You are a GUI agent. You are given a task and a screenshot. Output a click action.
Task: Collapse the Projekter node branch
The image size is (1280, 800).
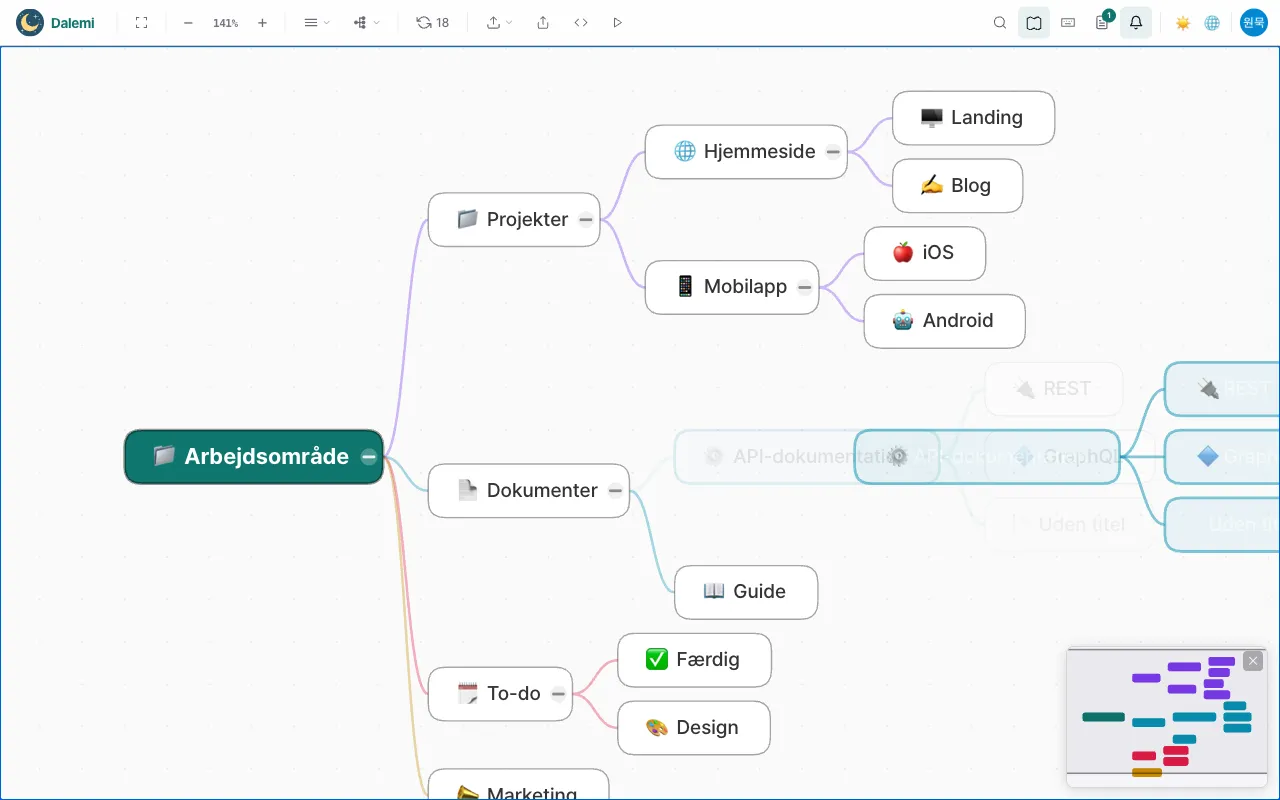tap(586, 220)
